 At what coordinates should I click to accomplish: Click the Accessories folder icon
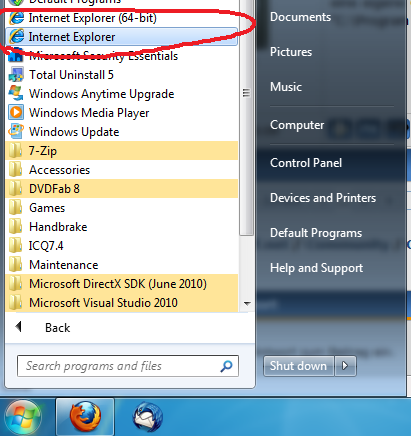point(15,170)
